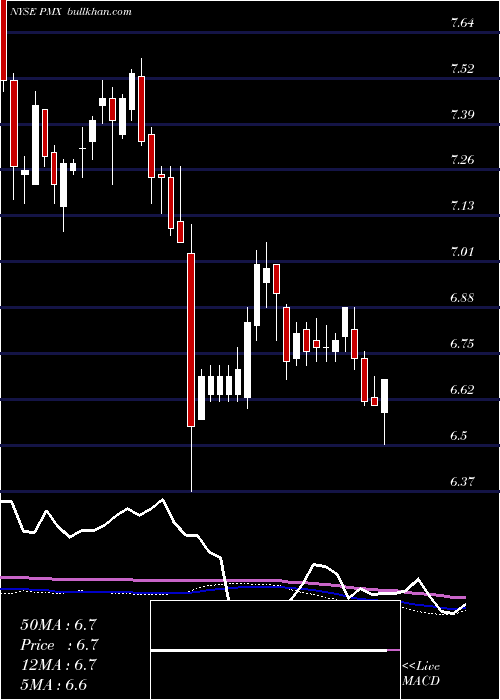Click the 7.01 price axis label
Viewport: 500px width, 700px height.
[x=462, y=252]
